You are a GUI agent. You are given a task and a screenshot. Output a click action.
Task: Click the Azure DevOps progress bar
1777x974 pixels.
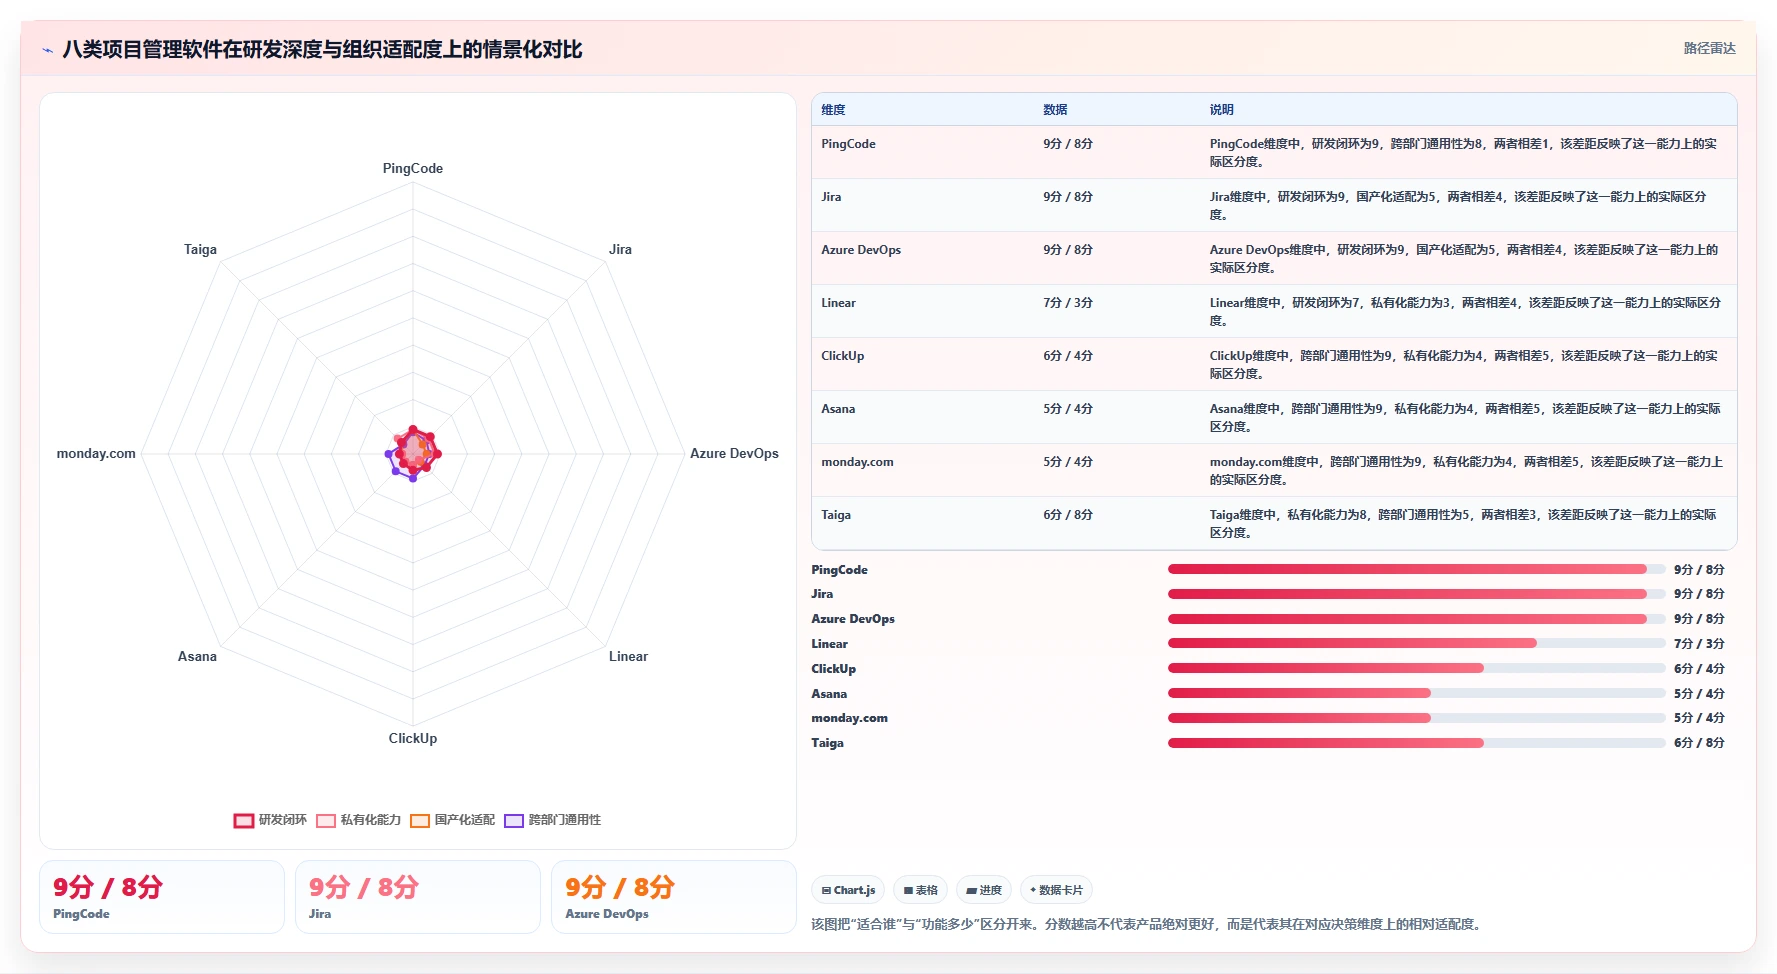(x=1416, y=619)
